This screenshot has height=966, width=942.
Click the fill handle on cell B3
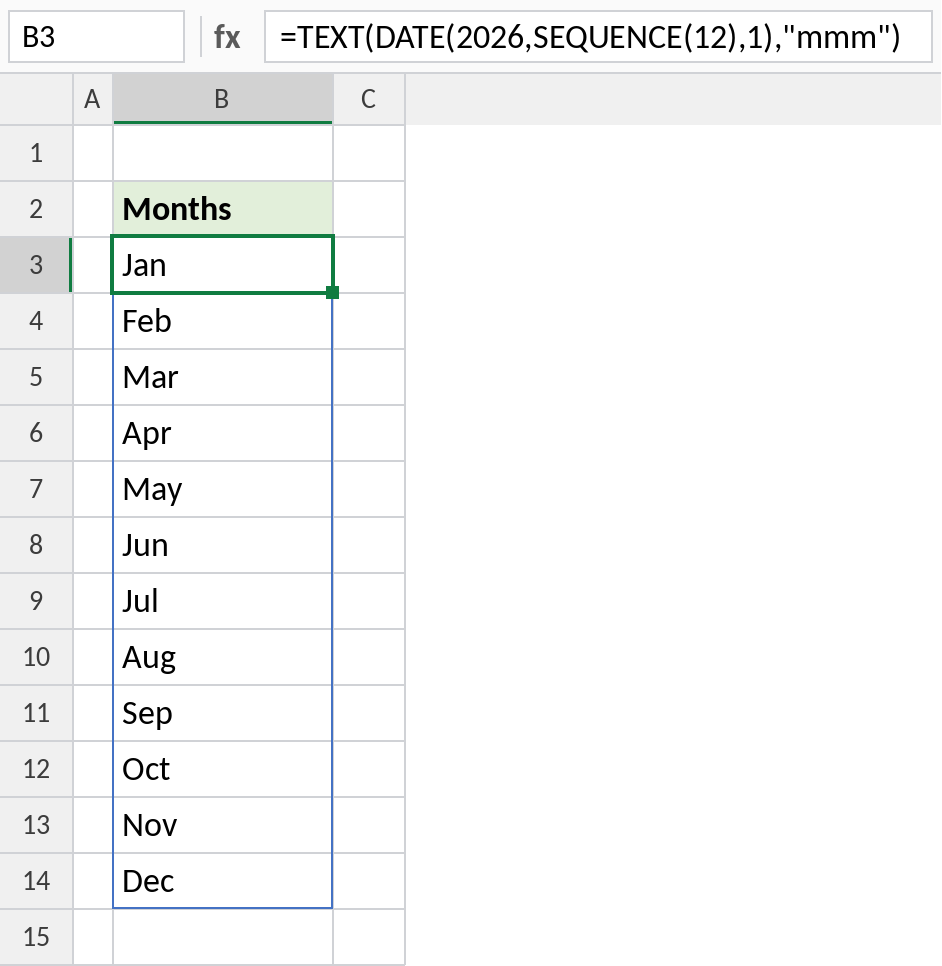(333, 293)
